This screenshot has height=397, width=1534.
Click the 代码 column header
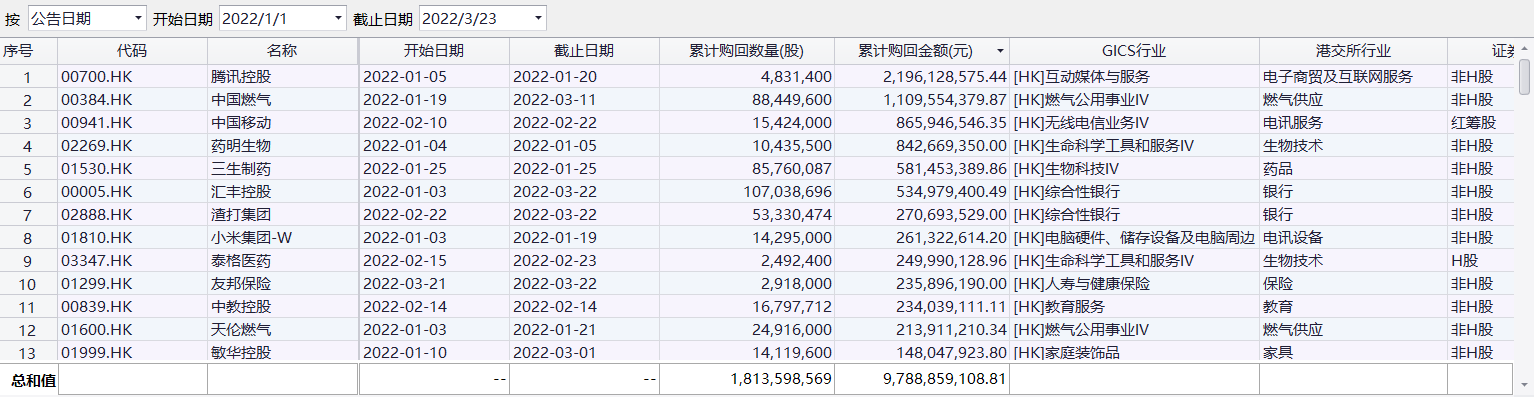tap(132, 51)
